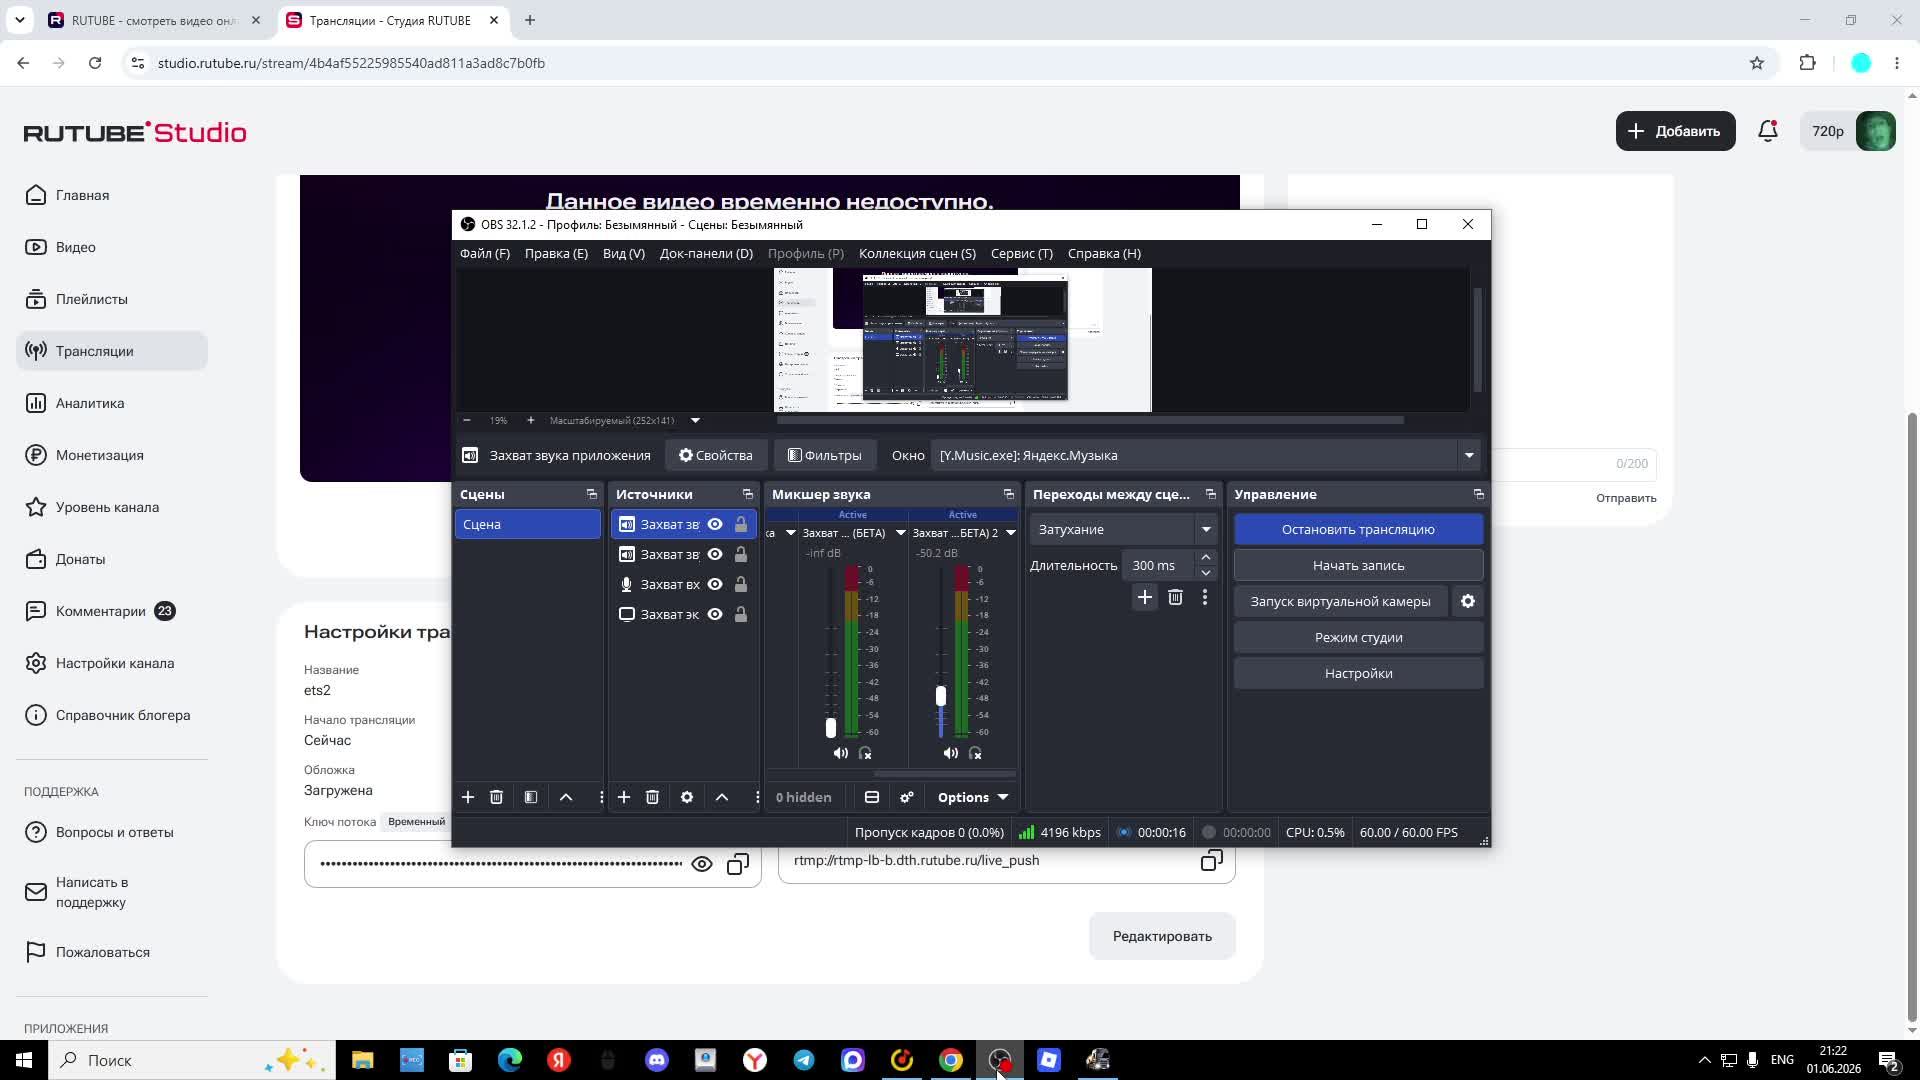Lock the Захват эк source

coord(741,614)
